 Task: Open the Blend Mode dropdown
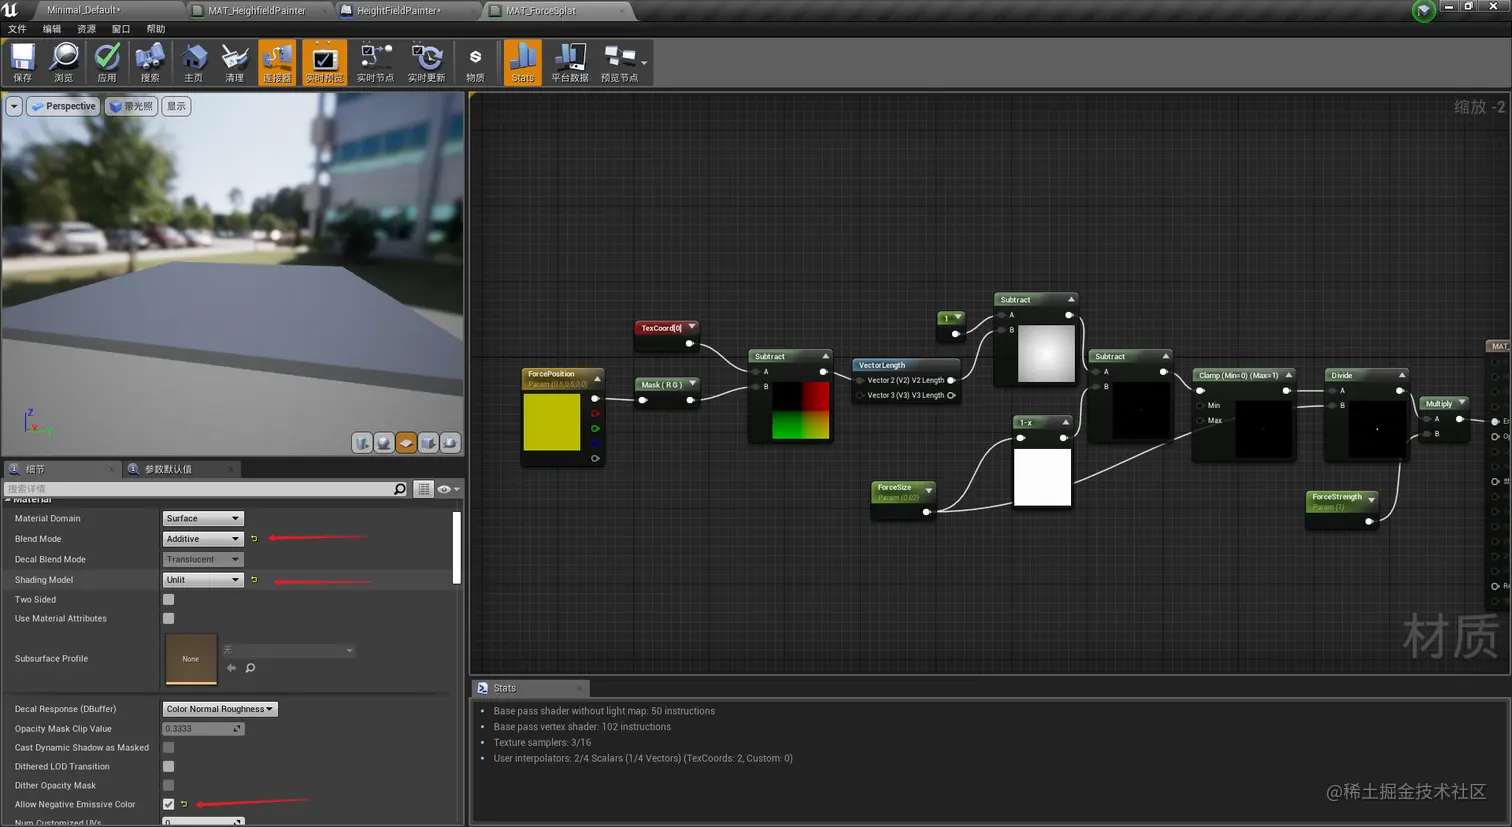tap(203, 539)
